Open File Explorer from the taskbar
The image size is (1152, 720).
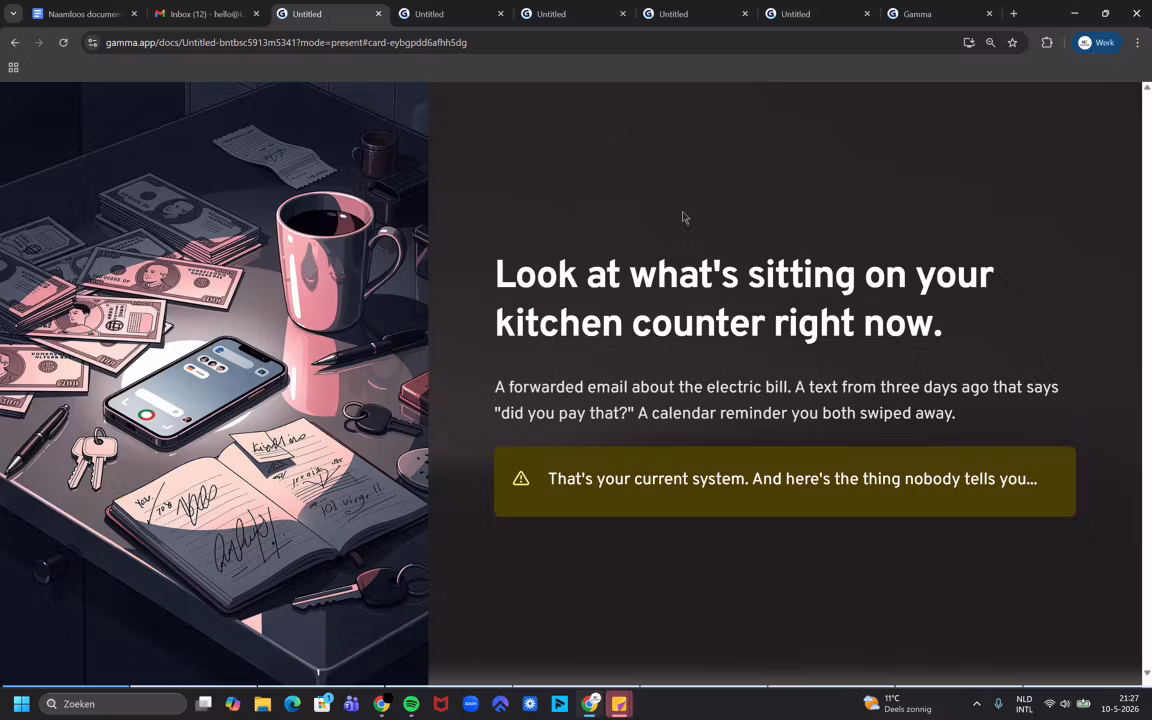[x=262, y=704]
